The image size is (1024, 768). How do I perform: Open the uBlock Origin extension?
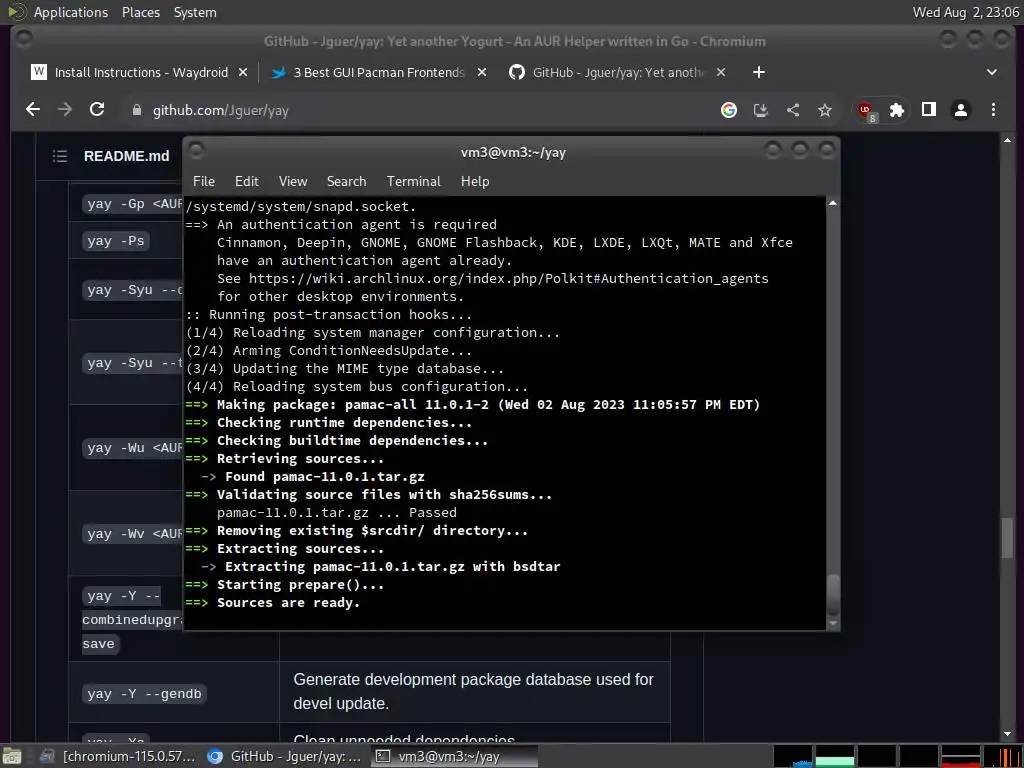click(x=867, y=110)
